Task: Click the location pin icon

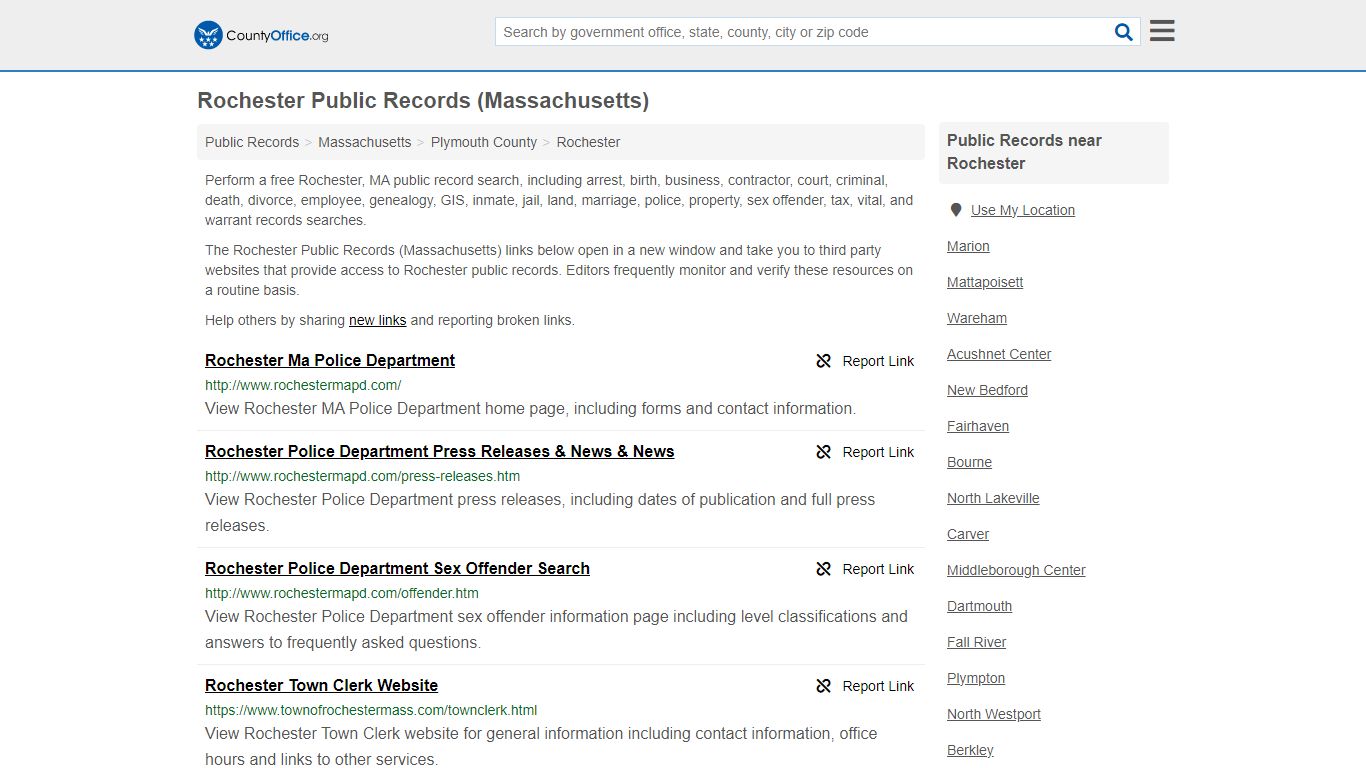Action: tap(956, 210)
